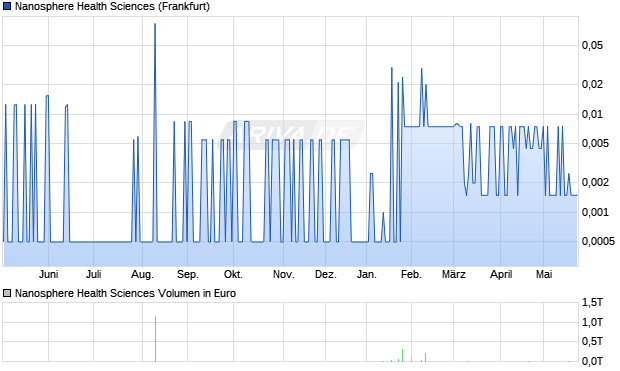Click the 0,0005 price axis label
The width and height of the screenshot is (620, 371).
(598, 241)
